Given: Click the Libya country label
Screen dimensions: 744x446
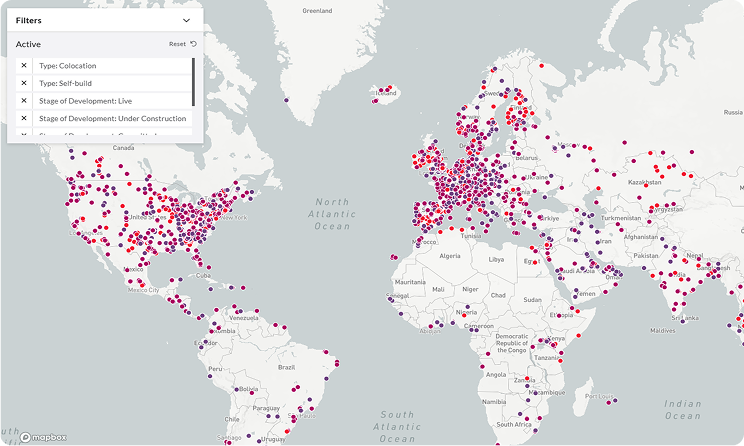Looking at the screenshot, I should [x=496, y=260].
